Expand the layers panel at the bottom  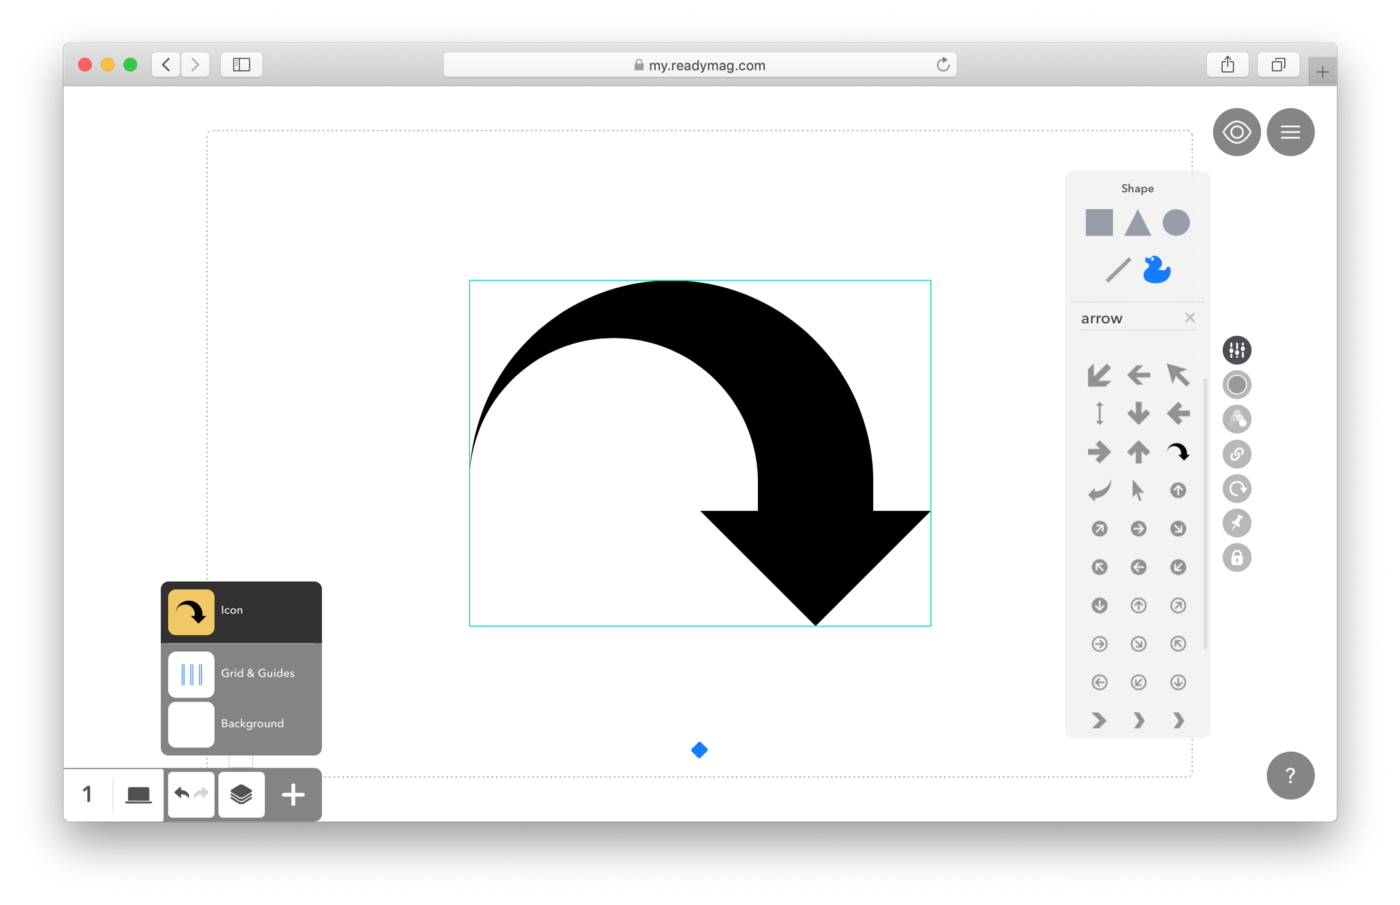click(241, 794)
